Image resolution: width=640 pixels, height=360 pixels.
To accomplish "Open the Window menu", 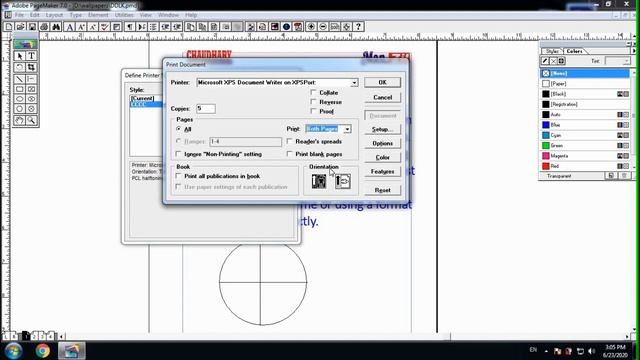I will pos(168,15).
